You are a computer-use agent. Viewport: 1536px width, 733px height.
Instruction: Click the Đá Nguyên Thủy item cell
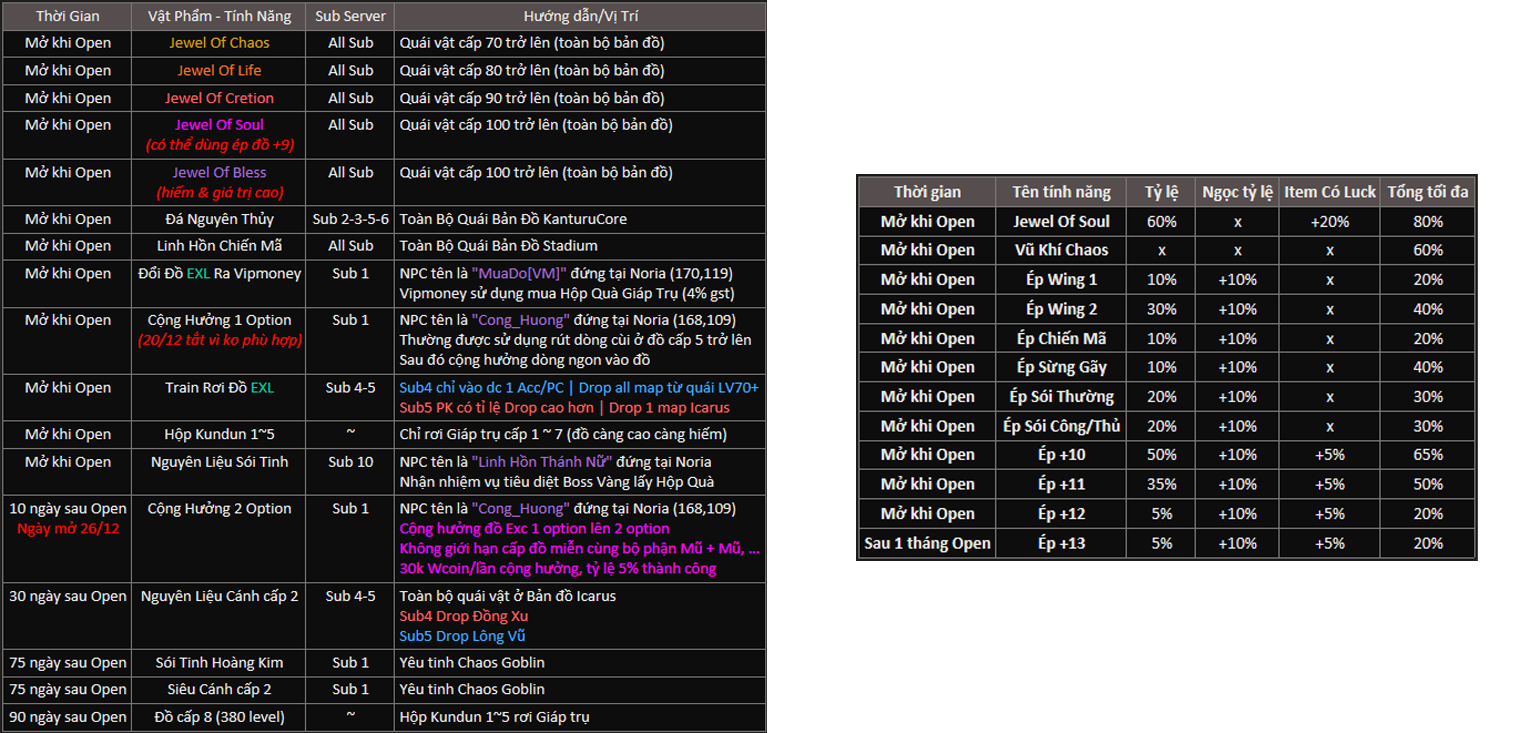pyautogui.click(x=219, y=219)
